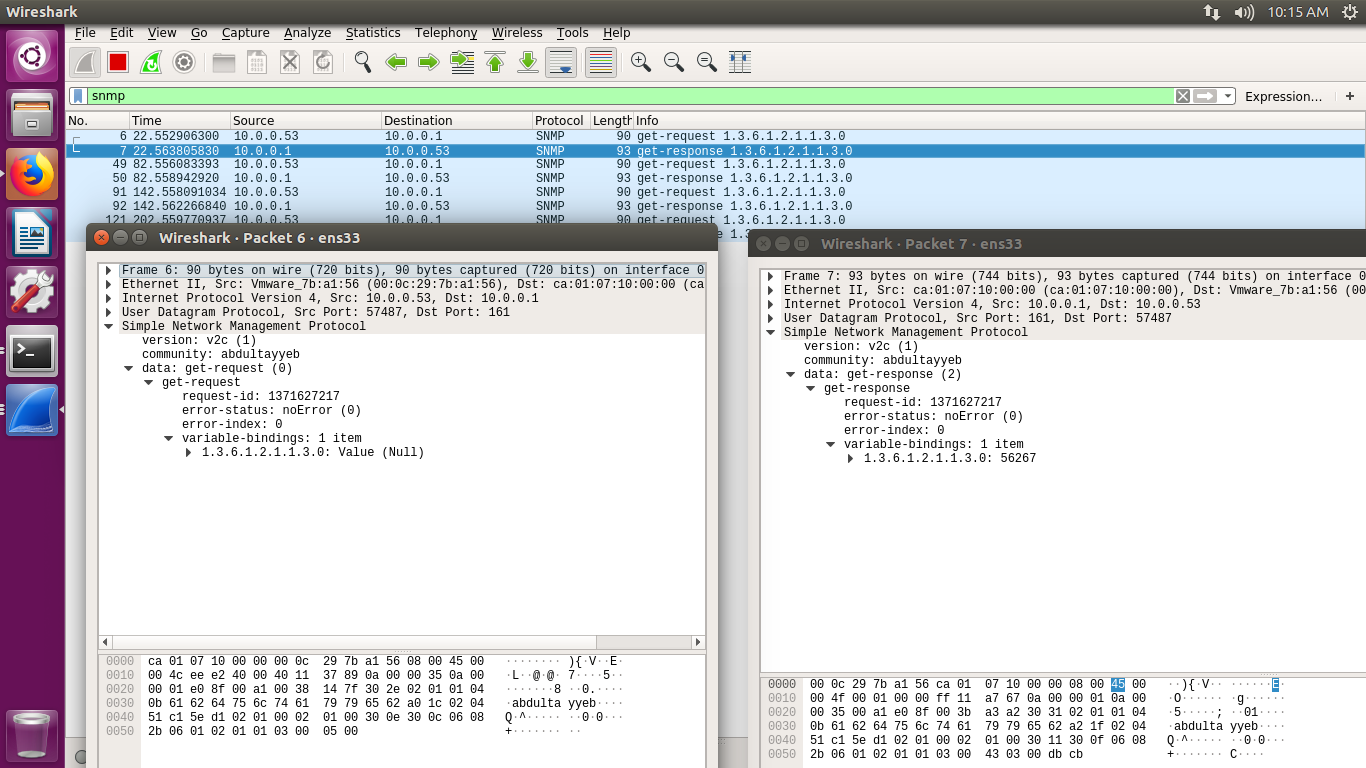The width and height of the screenshot is (1366, 768).
Task: Jump to the last packet
Action: tap(528, 62)
